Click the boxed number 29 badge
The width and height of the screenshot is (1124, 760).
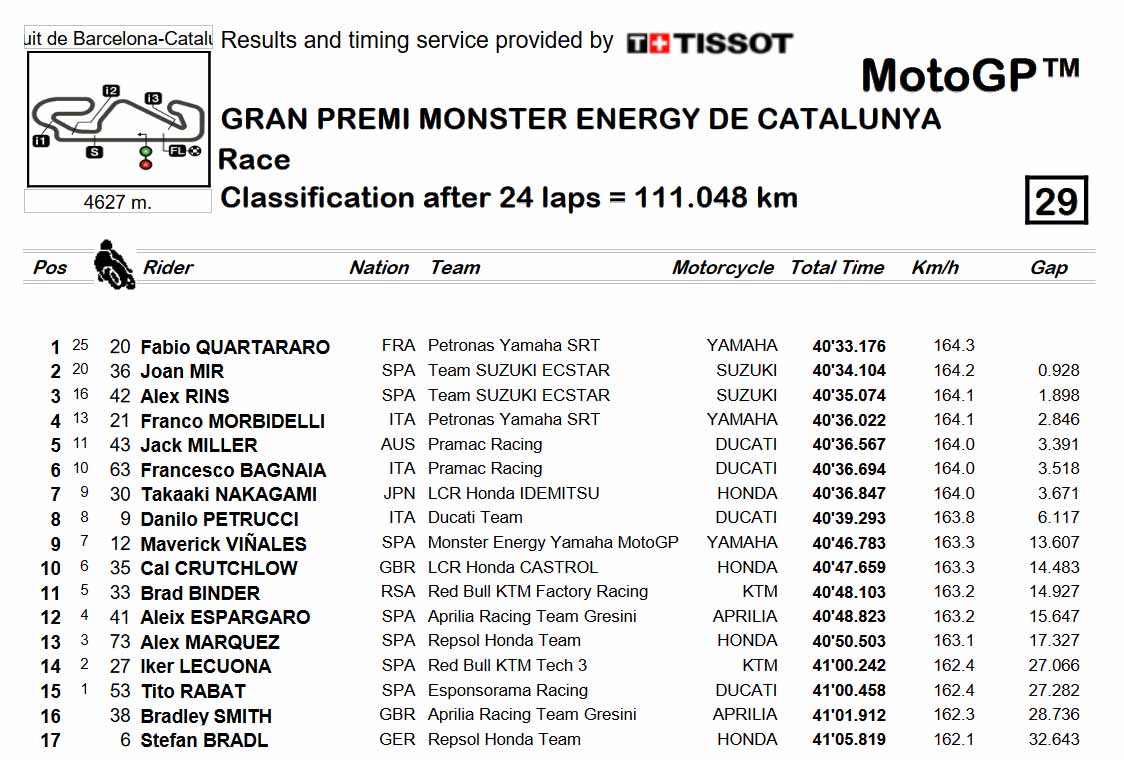coord(1056,200)
